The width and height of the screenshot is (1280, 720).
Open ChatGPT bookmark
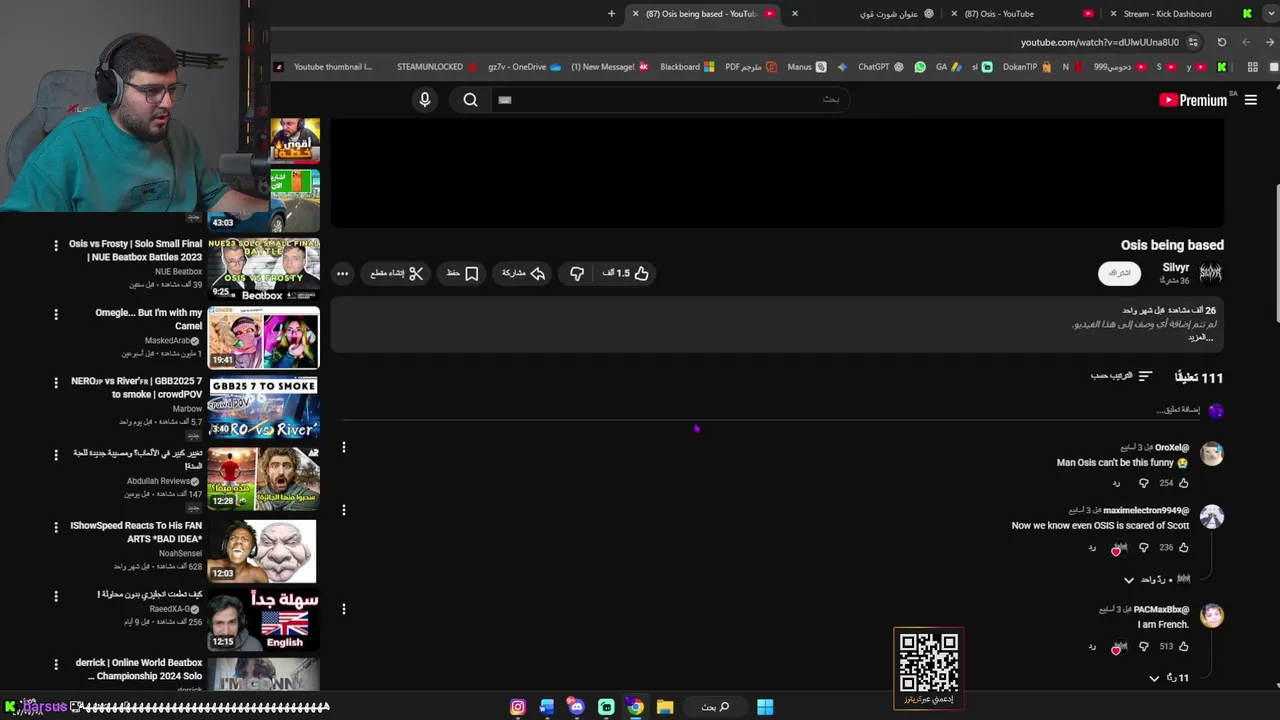click(880, 67)
